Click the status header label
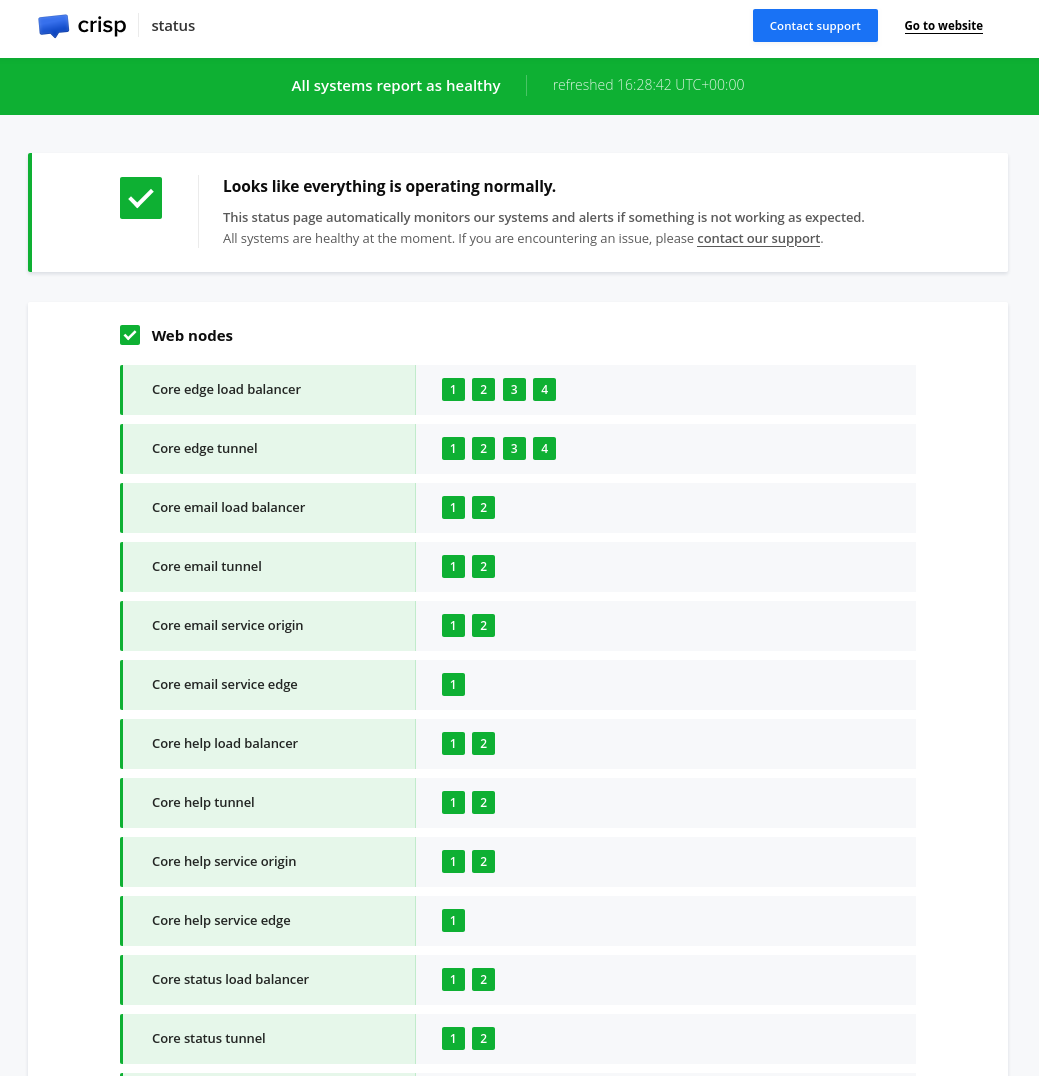Viewport: 1039px width, 1076px height. (173, 26)
